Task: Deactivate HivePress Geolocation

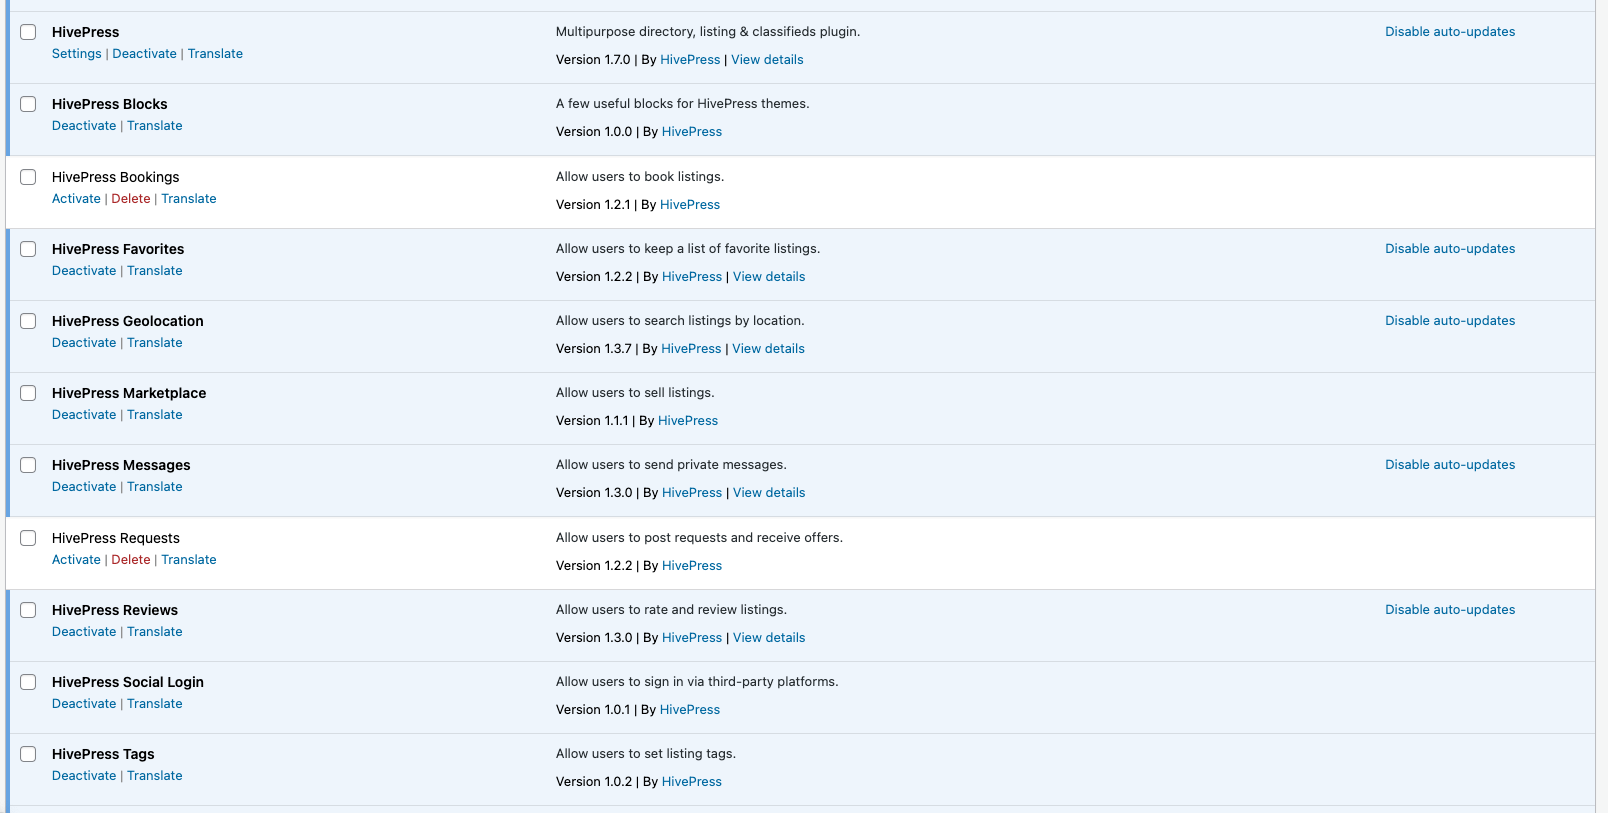Action: (x=84, y=343)
